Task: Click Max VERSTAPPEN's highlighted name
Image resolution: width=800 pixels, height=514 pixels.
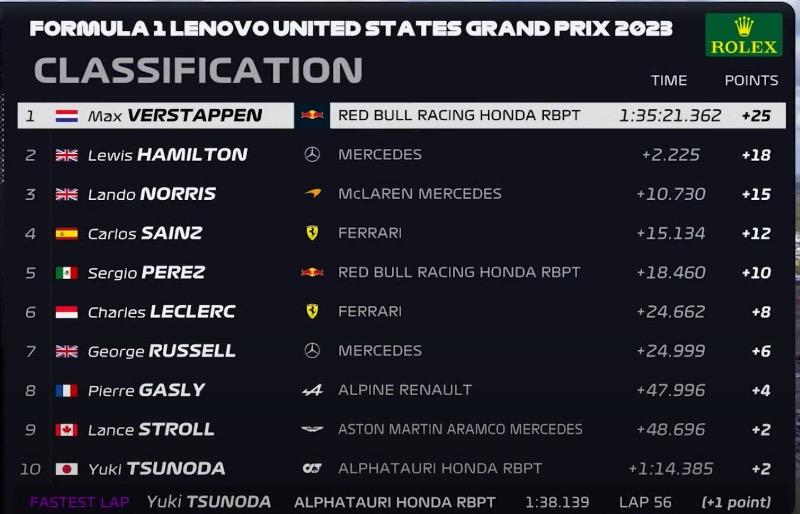Action: (175, 115)
